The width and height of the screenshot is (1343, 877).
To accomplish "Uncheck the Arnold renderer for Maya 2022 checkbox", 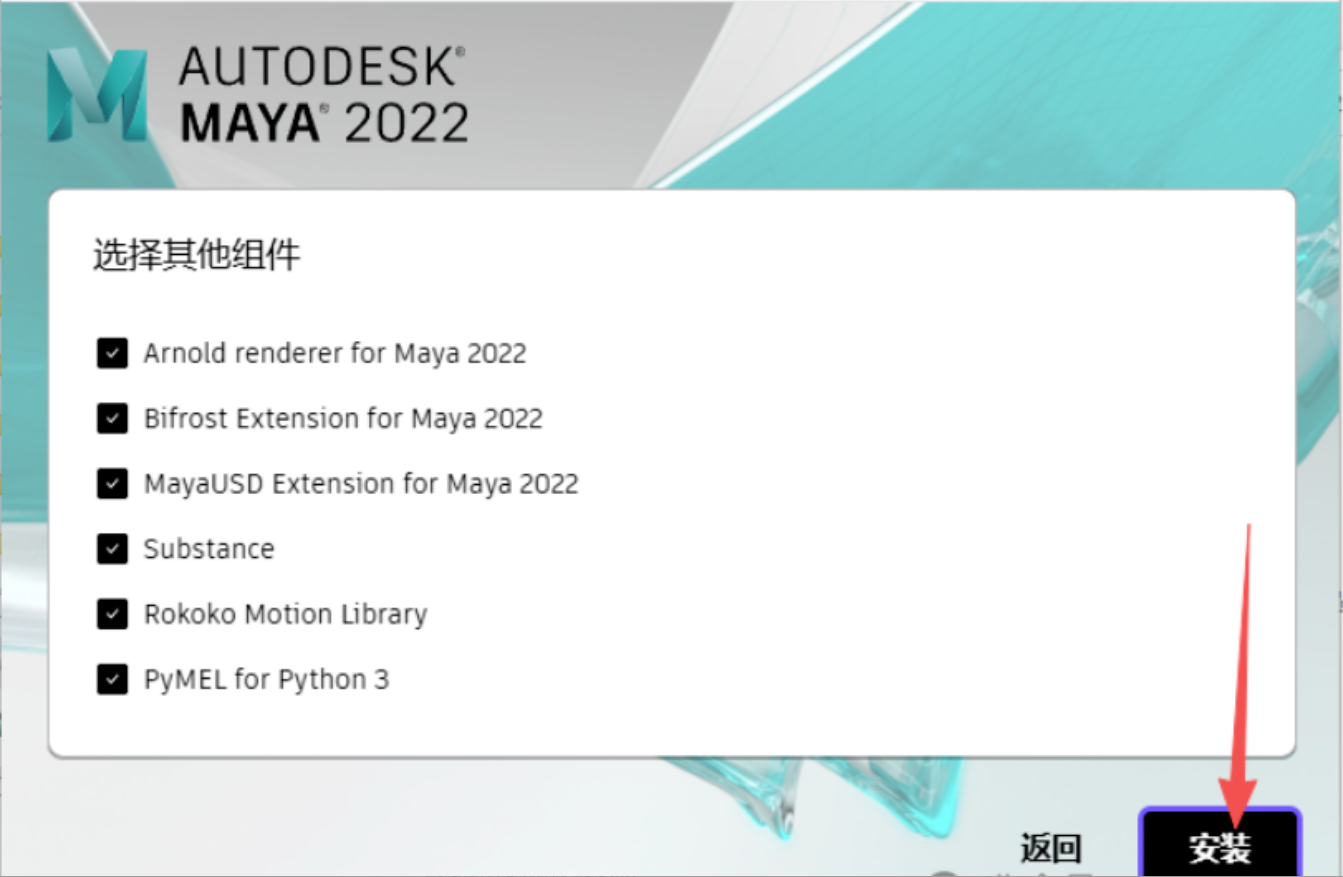I will [112, 353].
